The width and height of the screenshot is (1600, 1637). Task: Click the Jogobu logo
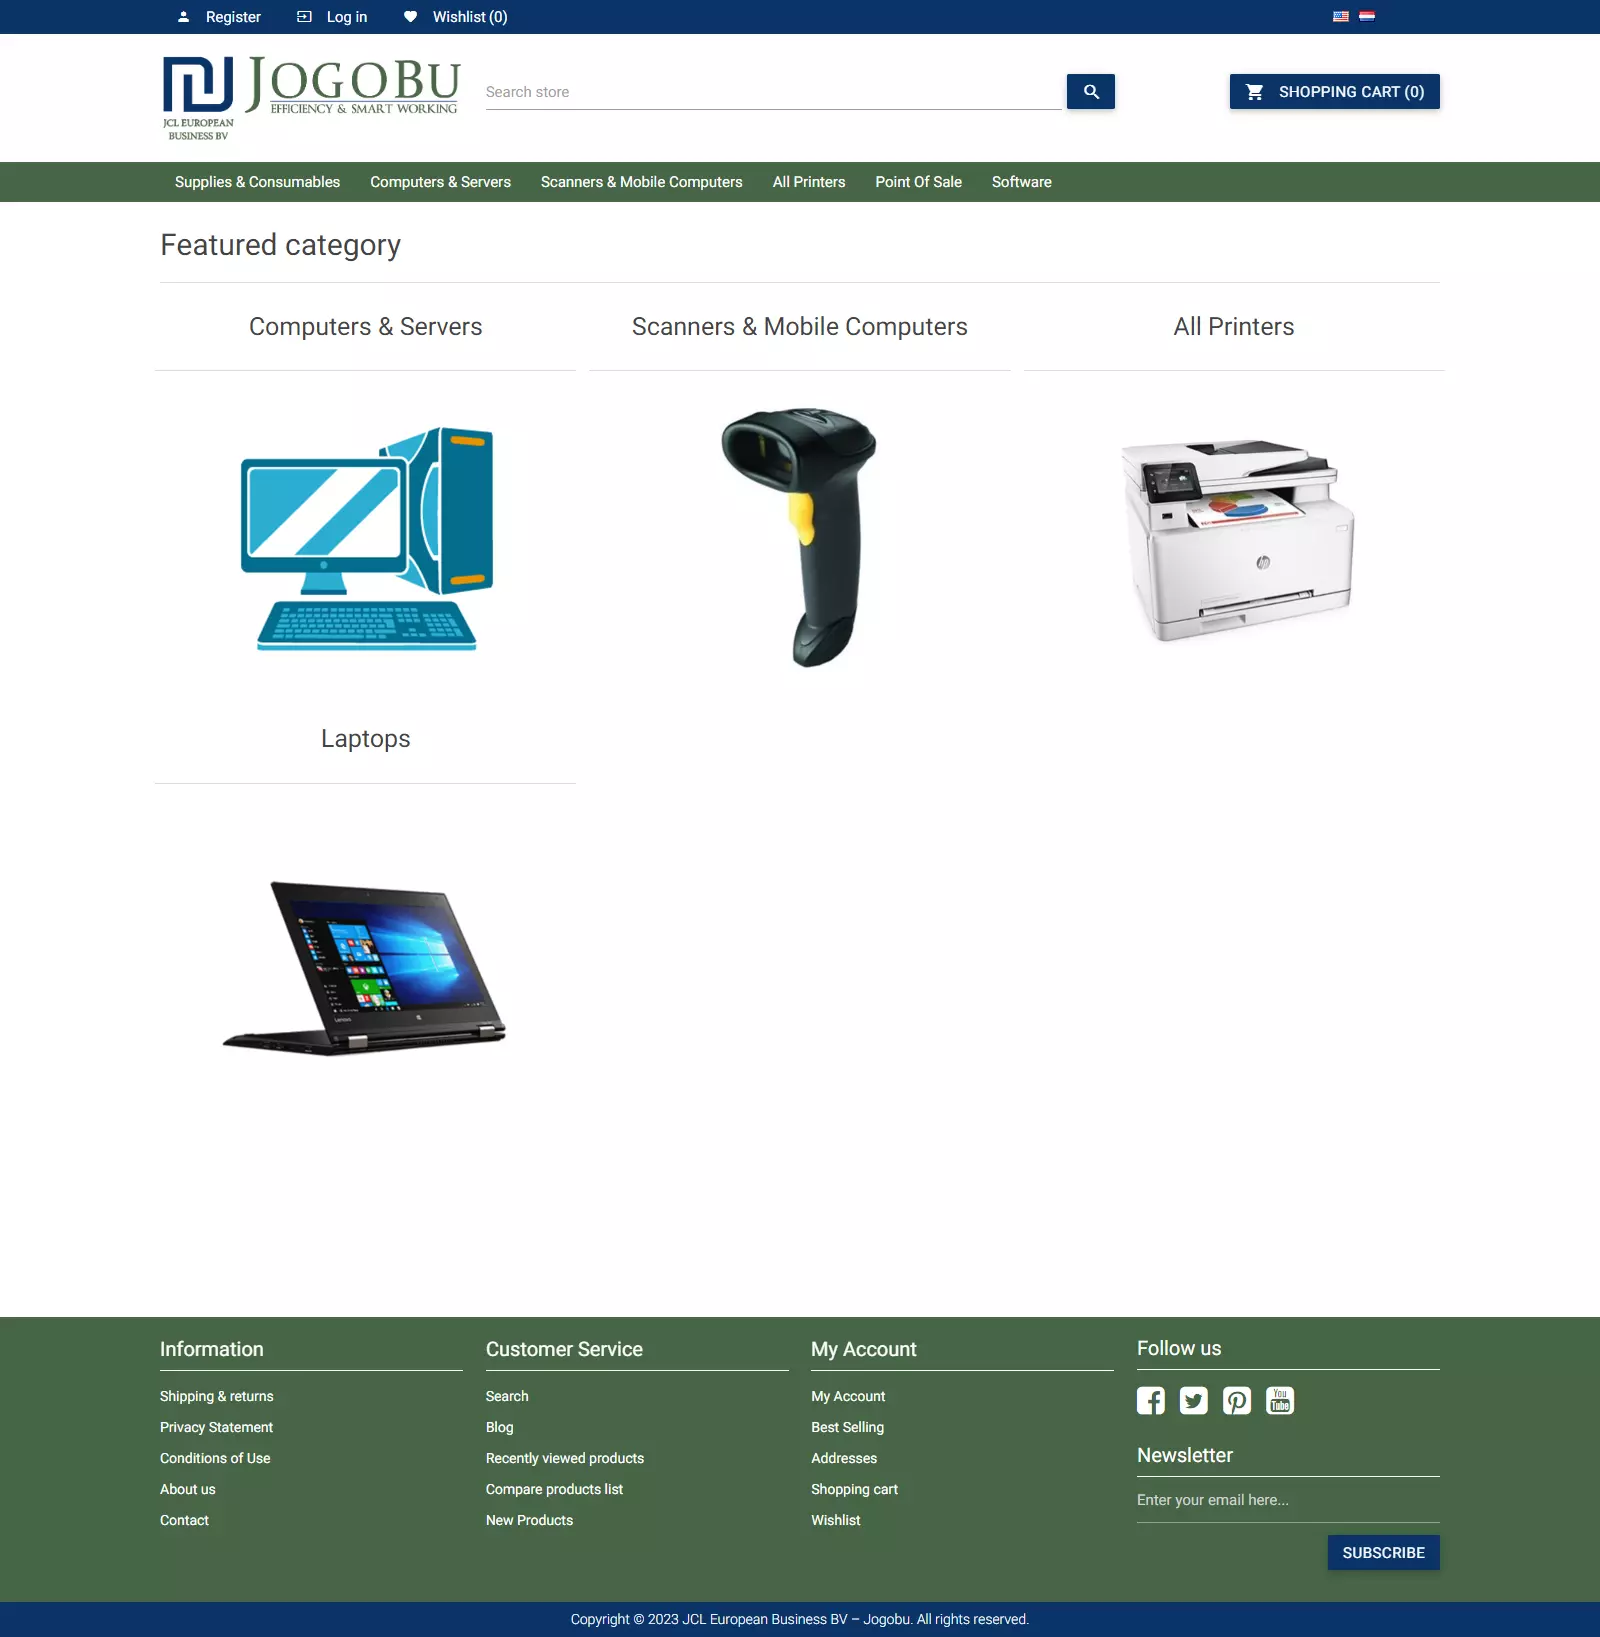pyautogui.click(x=311, y=97)
